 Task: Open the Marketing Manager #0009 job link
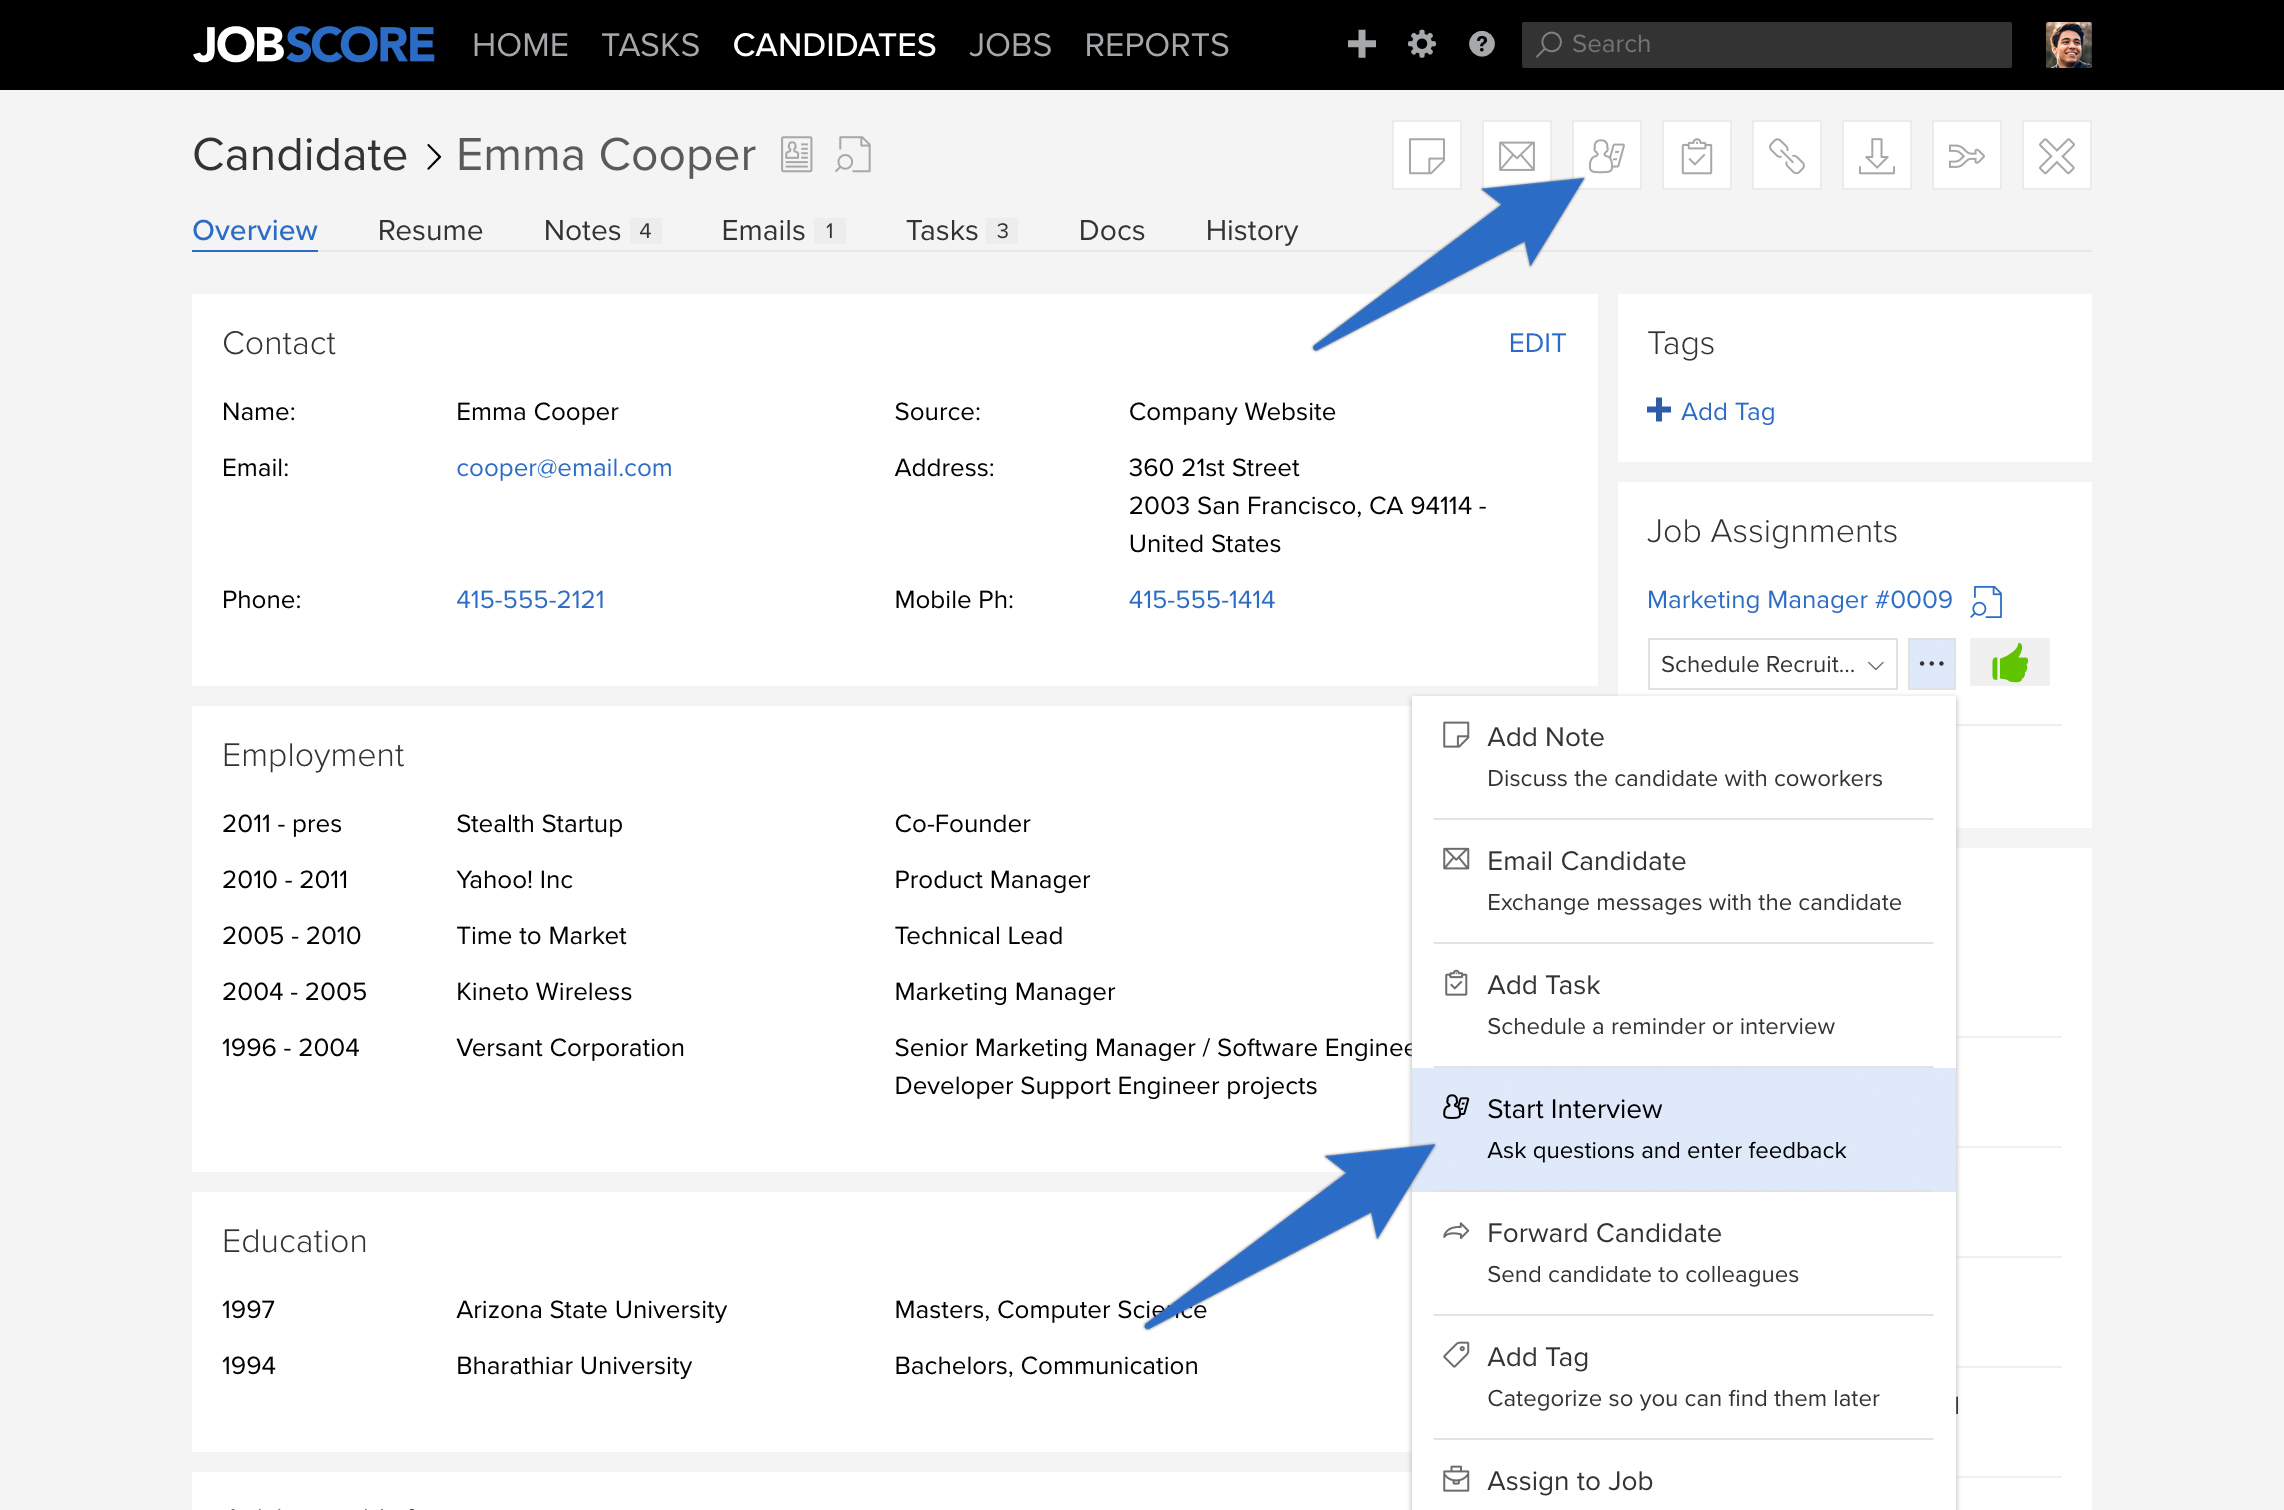[1799, 600]
